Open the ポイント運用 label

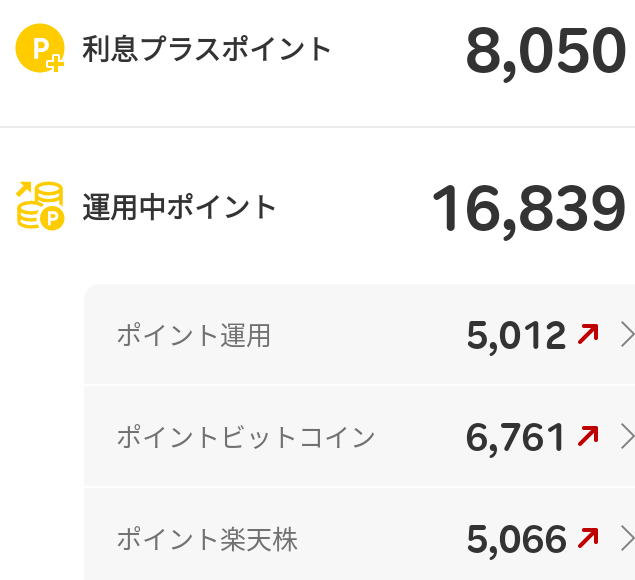coord(193,336)
